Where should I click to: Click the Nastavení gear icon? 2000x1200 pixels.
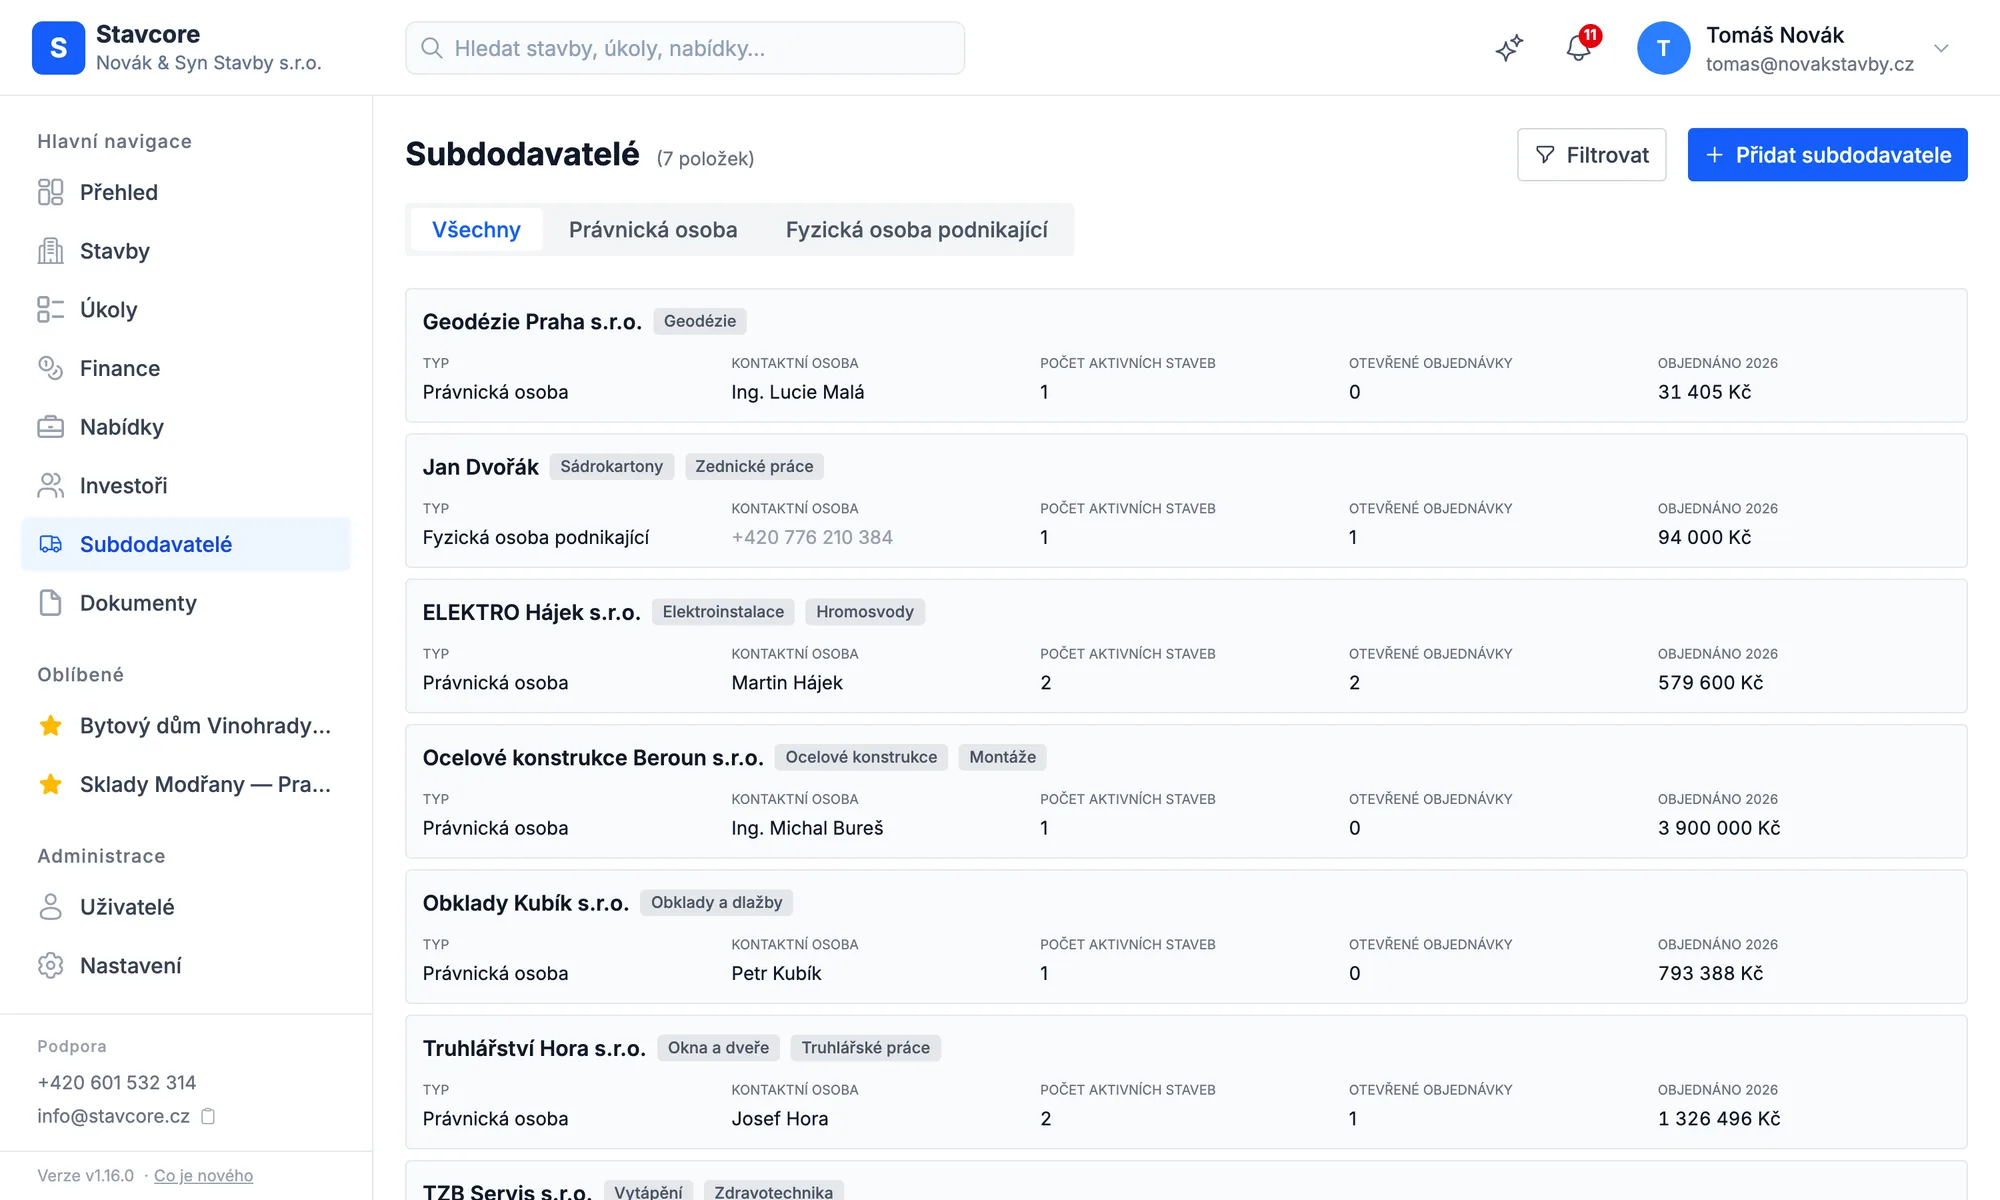tap(50, 966)
